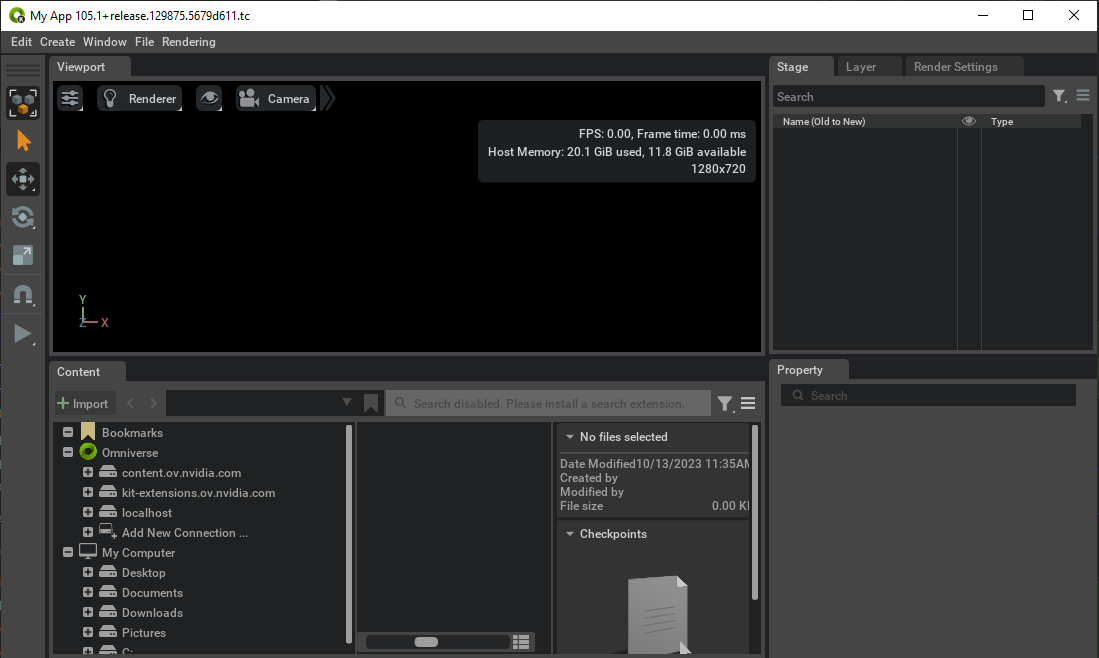This screenshot has height=658, width=1099.
Task: Toggle grid/list view icon
Action: tap(521, 642)
